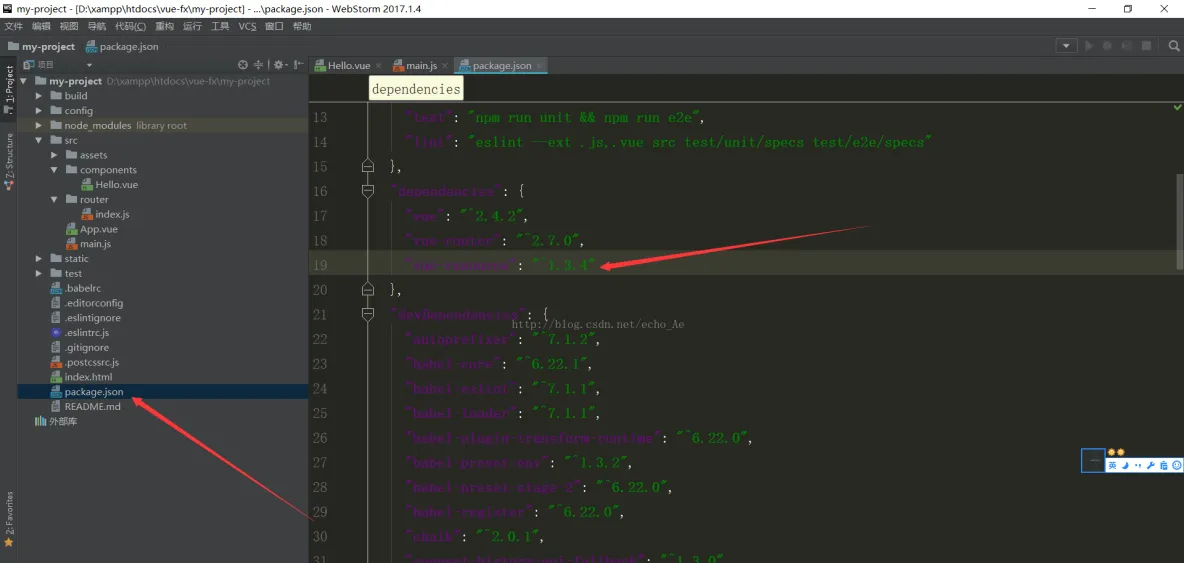The width and height of the screenshot is (1184, 563).
Task: Collapse the components folder
Action: point(54,170)
